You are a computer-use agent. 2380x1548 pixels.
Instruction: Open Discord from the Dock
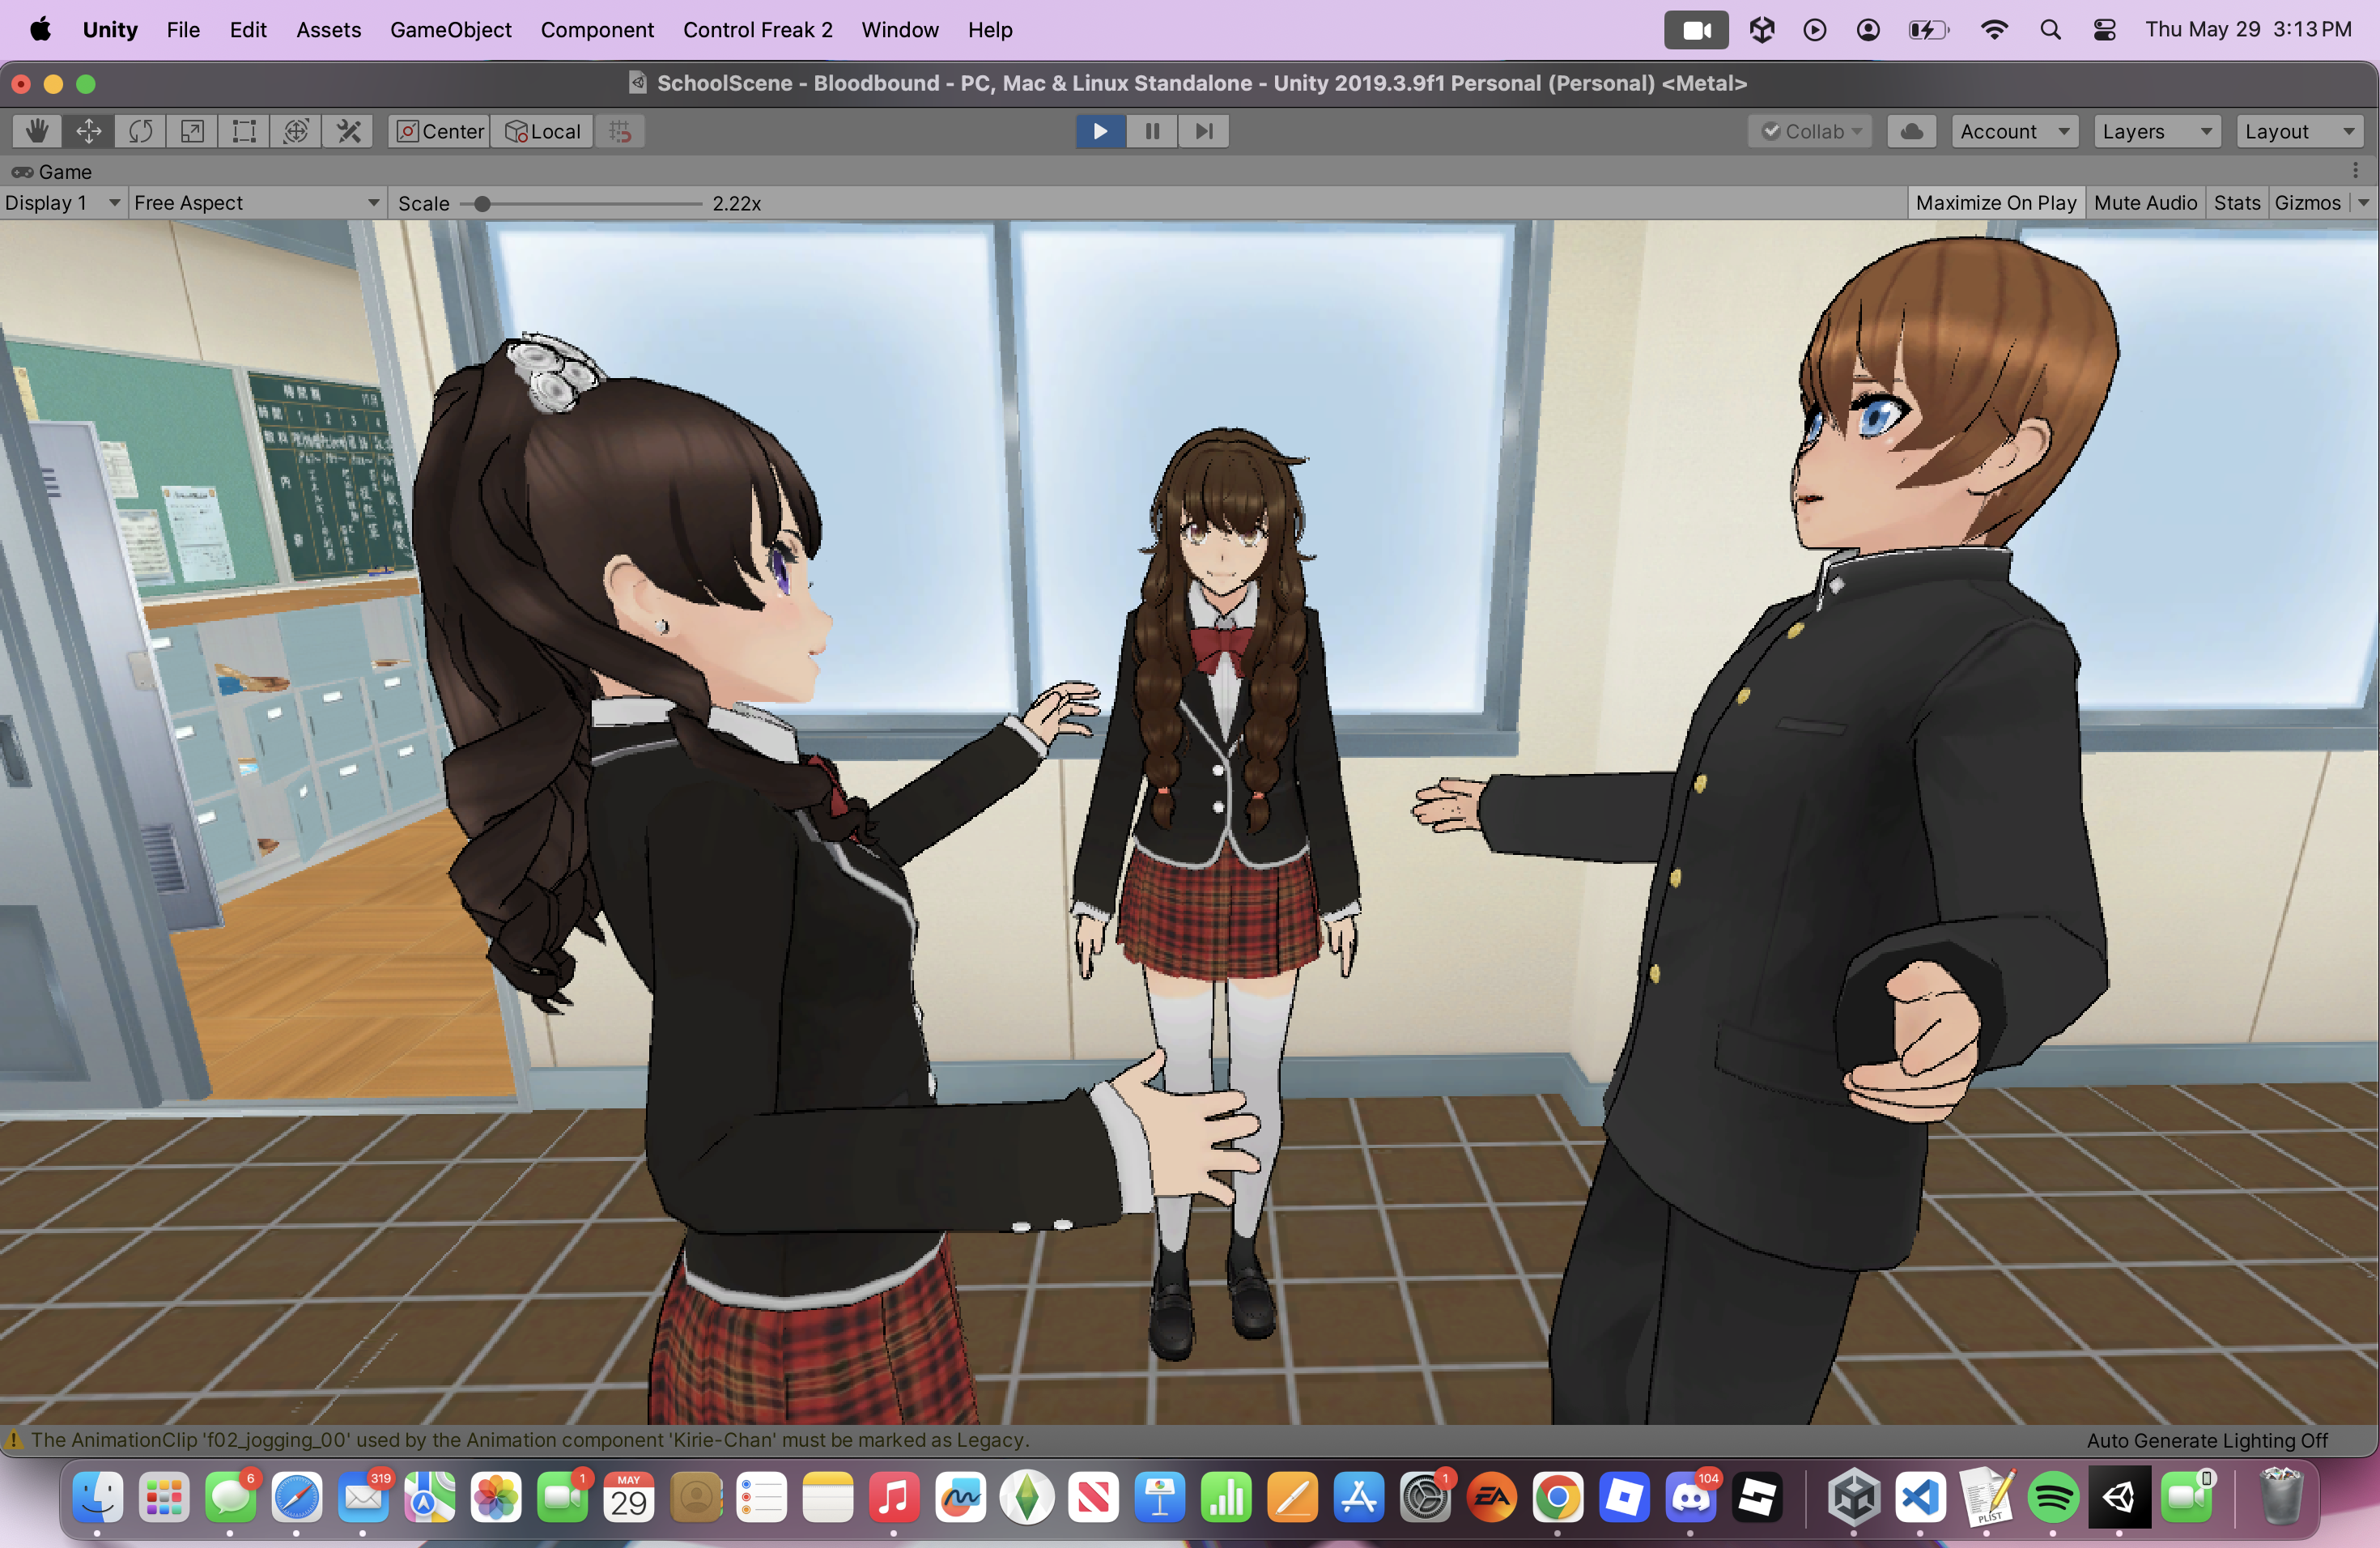[1690, 1497]
